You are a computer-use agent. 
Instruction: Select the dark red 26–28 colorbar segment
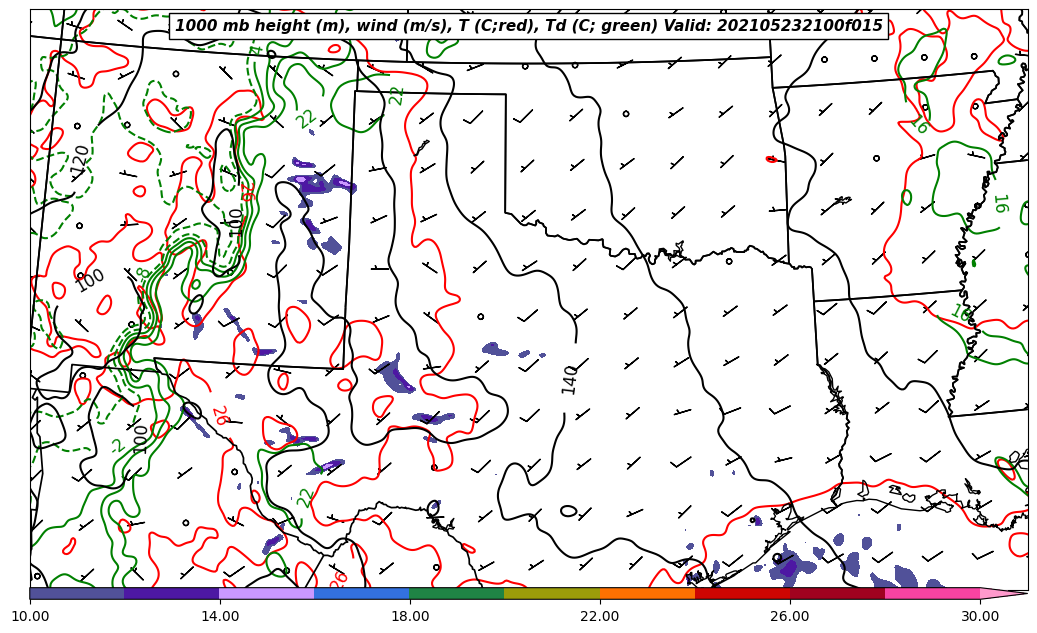tap(838, 593)
